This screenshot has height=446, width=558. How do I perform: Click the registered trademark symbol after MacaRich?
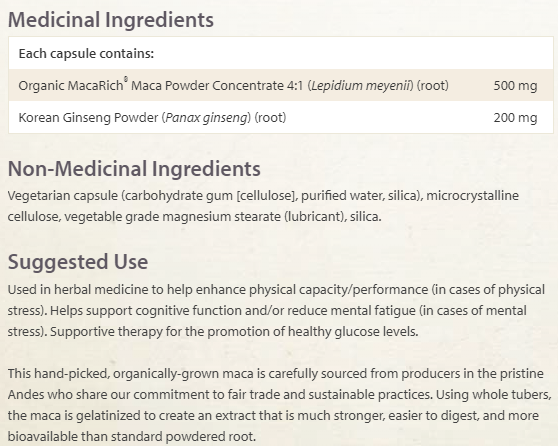[126, 79]
